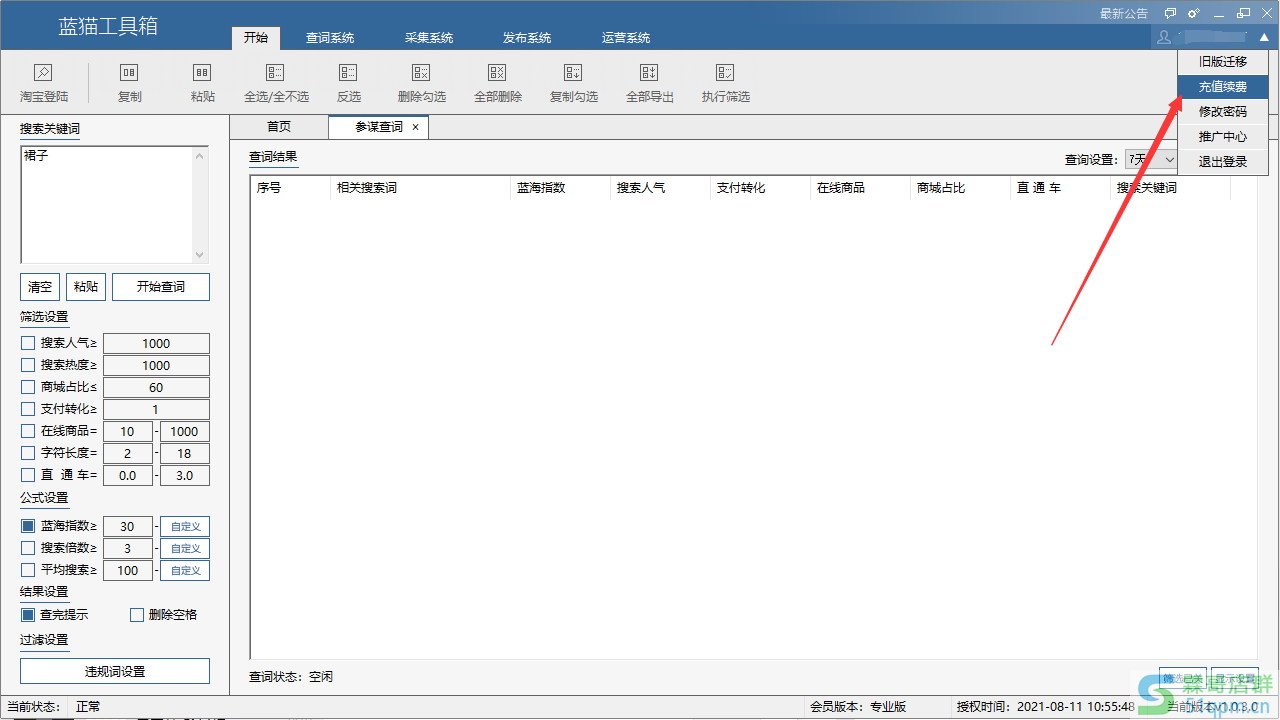Select 充值续费 from account menu

tap(1222, 87)
